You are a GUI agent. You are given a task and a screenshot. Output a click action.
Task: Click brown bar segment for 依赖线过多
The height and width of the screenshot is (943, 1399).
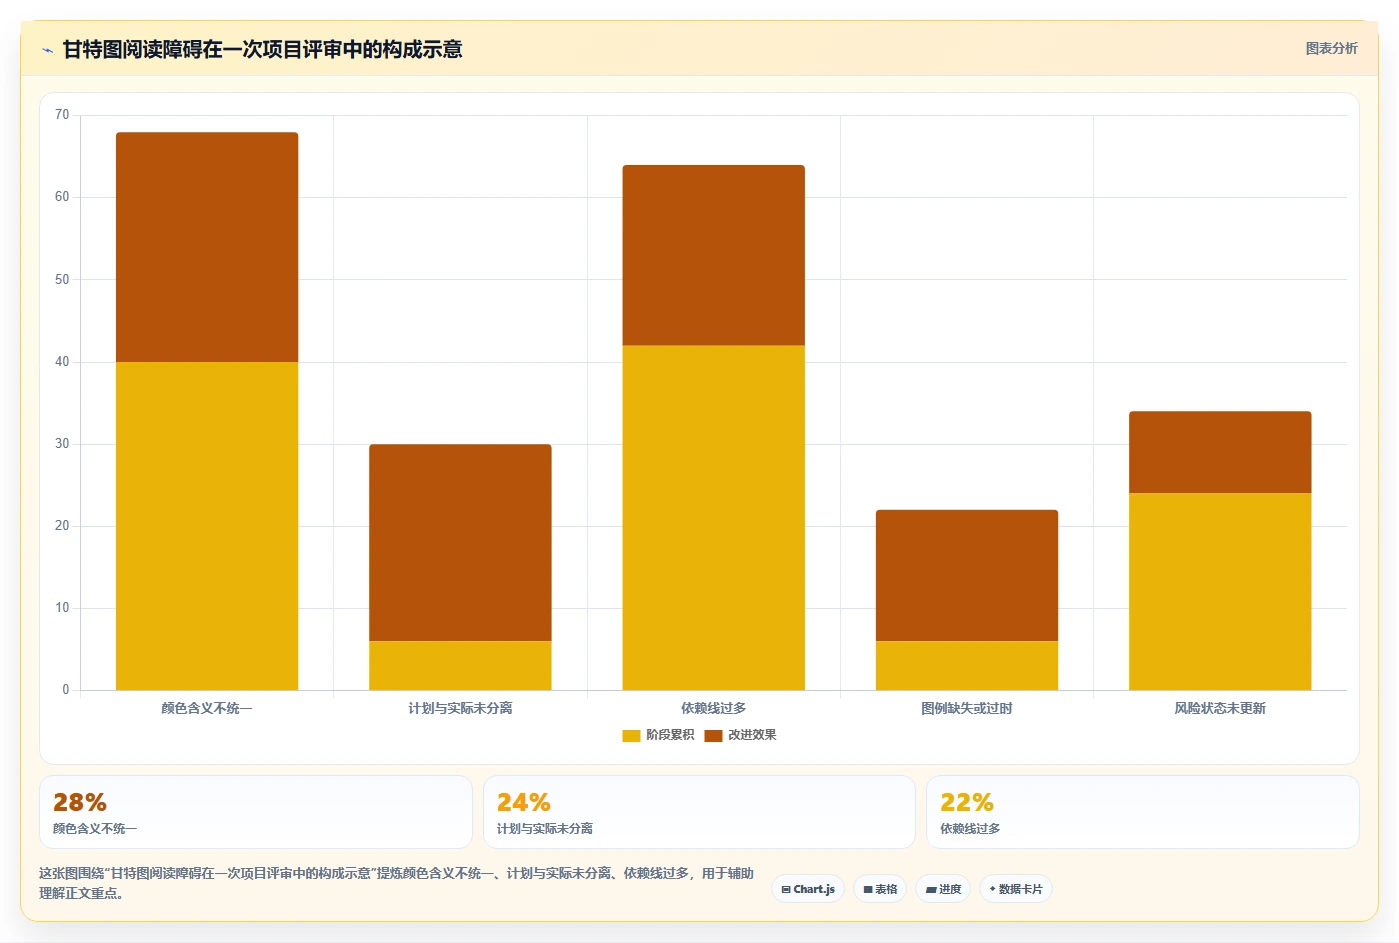pos(713,255)
